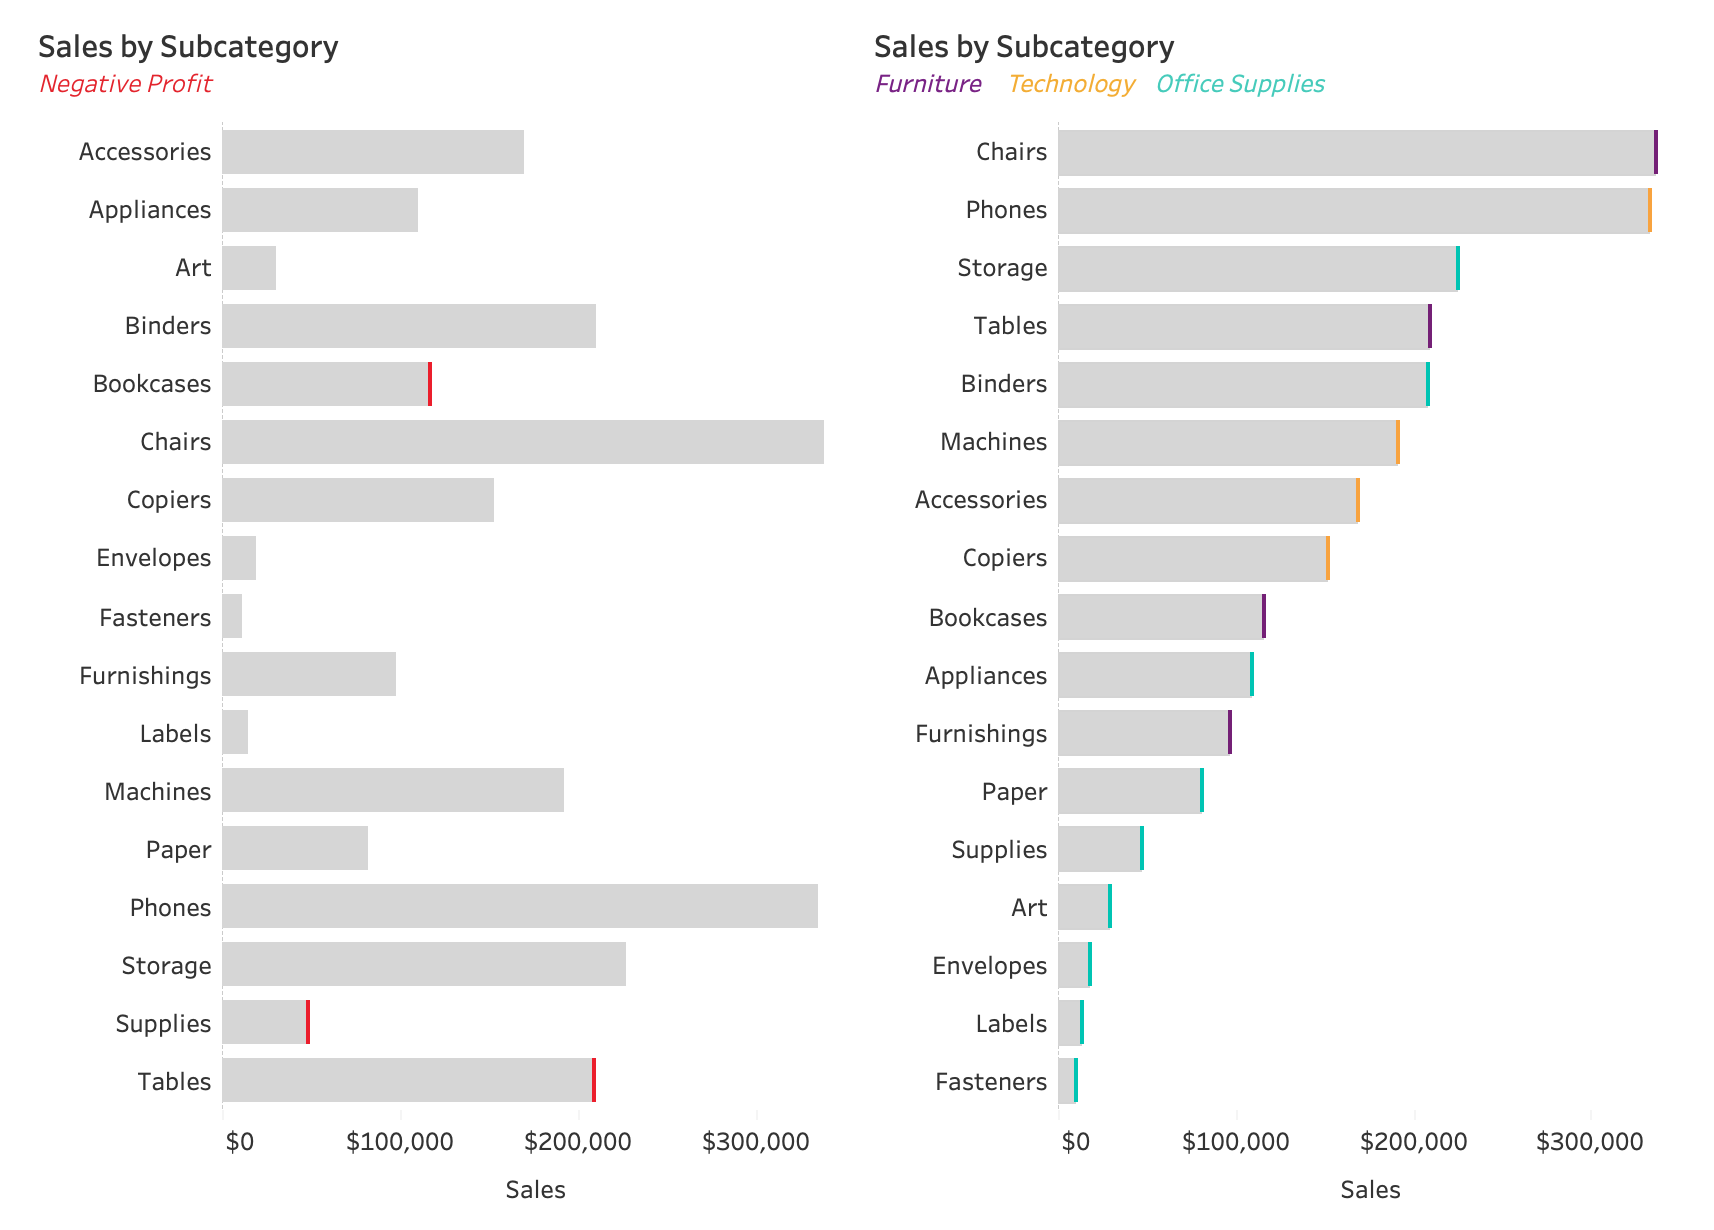This screenshot has width=1714, height=1230.
Task: Click the Technology legend label
Action: click(x=1071, y=84)
